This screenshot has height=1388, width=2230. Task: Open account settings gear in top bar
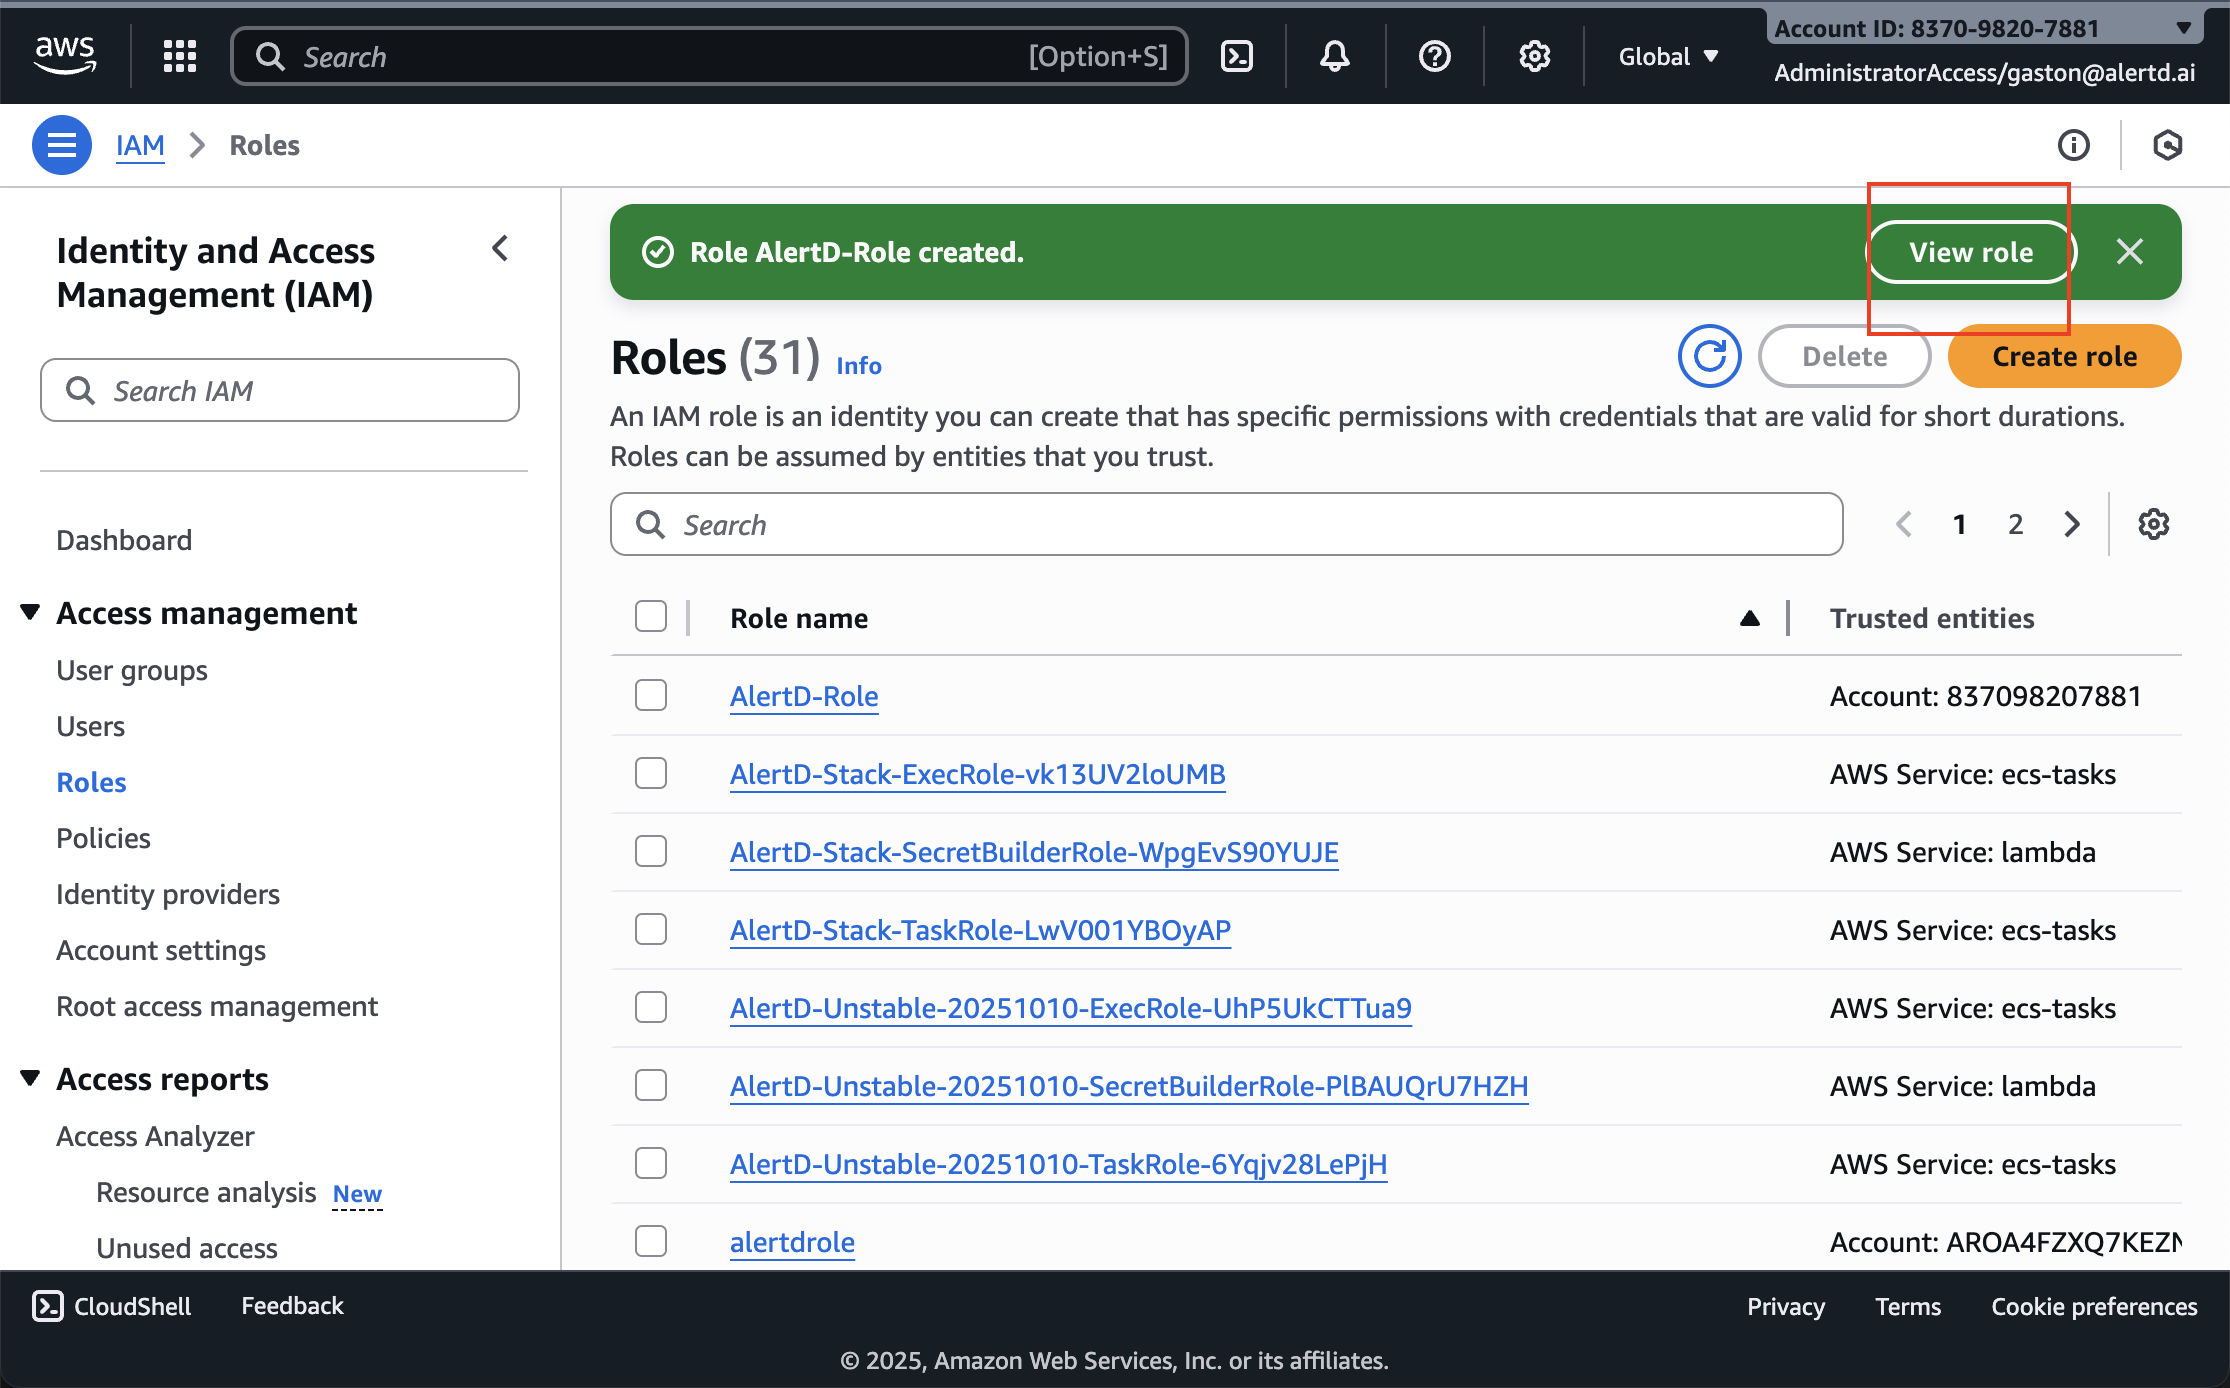point(1534,56)
